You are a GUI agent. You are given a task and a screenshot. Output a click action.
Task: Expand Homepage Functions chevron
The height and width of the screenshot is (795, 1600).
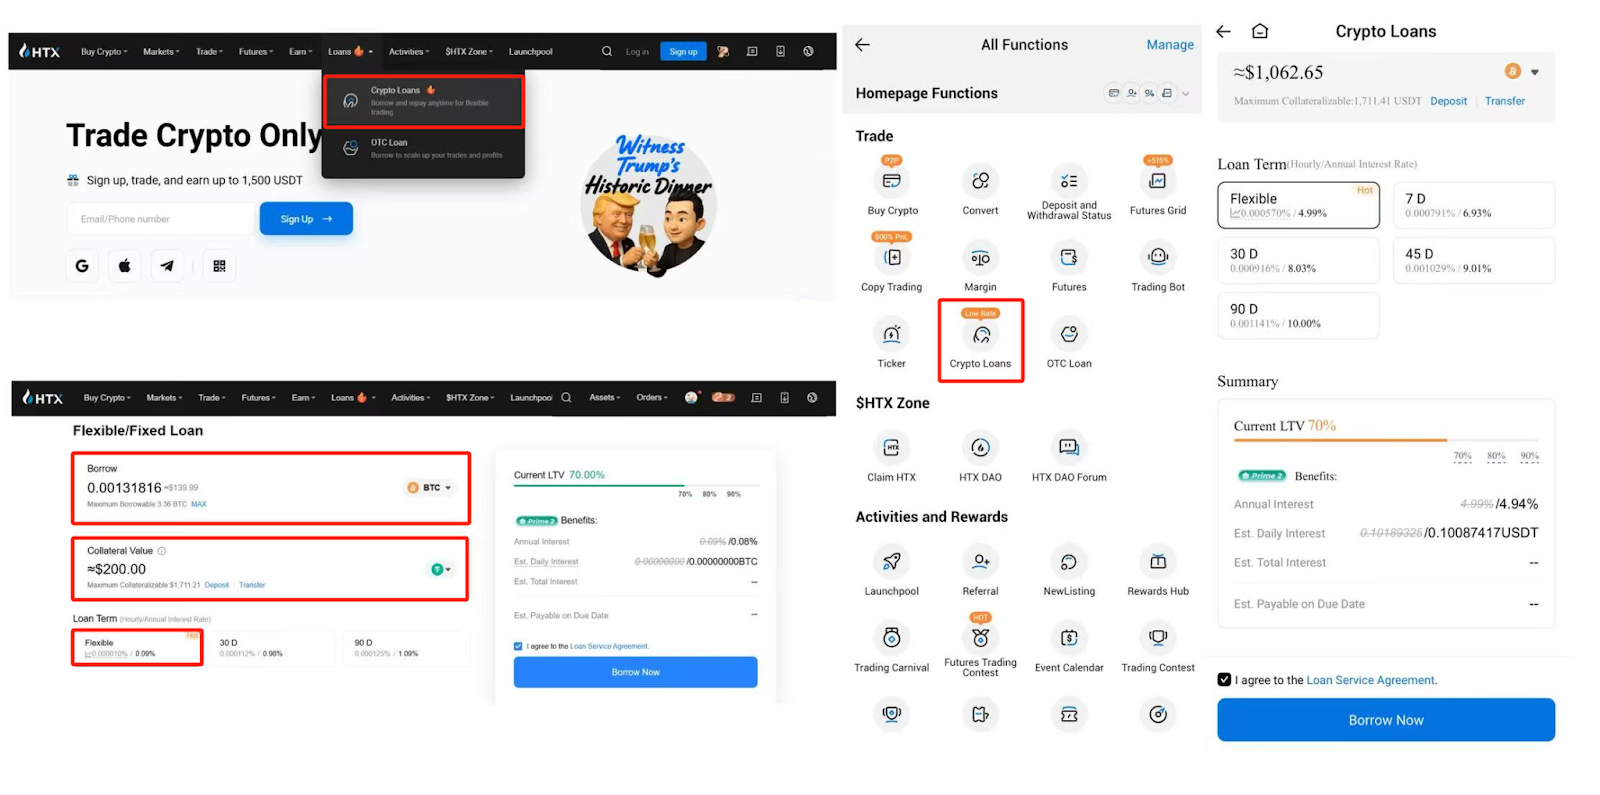(1186, 93)
